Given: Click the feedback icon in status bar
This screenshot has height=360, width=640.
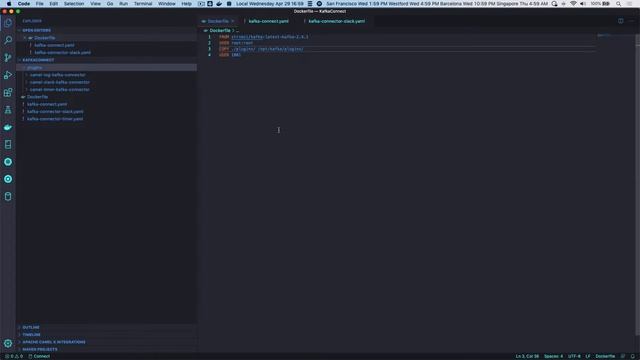Looking at the screenshot, I should [623, 356].
